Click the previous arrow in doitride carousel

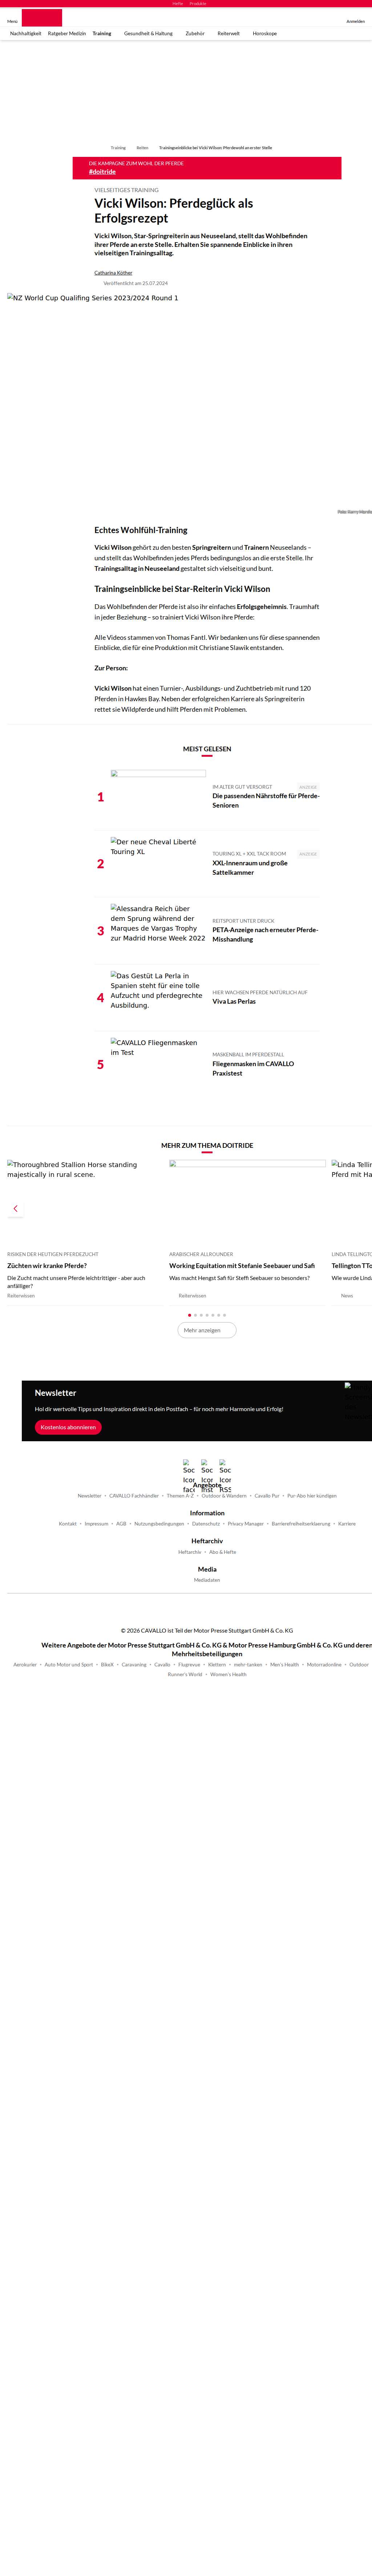point(15,1209)
